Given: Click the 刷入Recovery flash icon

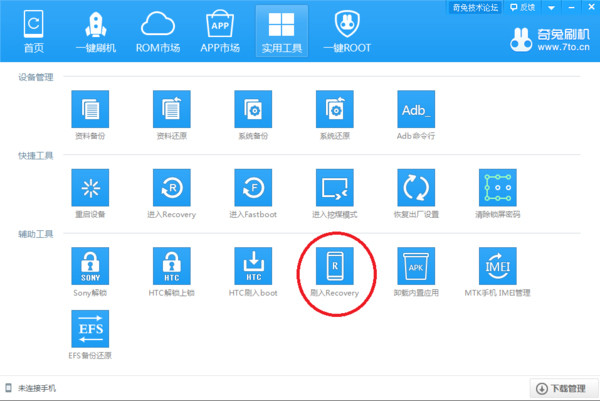Looking at the screenshot, I should click(x=334, y=265).
